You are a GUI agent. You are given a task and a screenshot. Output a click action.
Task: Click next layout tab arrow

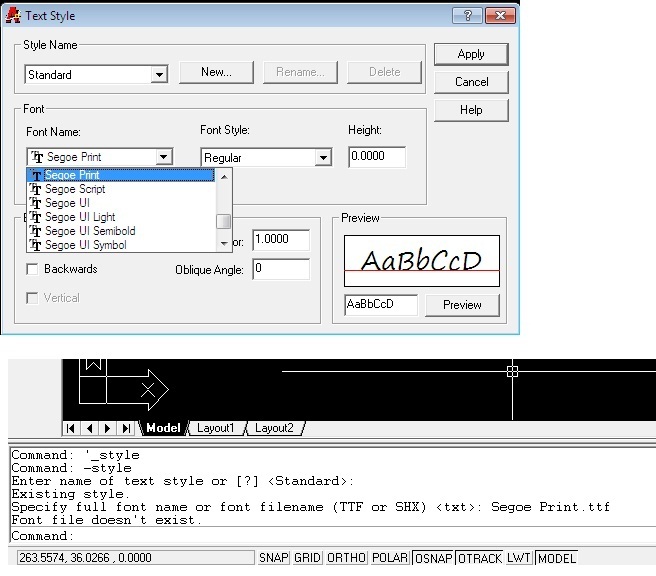point(108,428)
